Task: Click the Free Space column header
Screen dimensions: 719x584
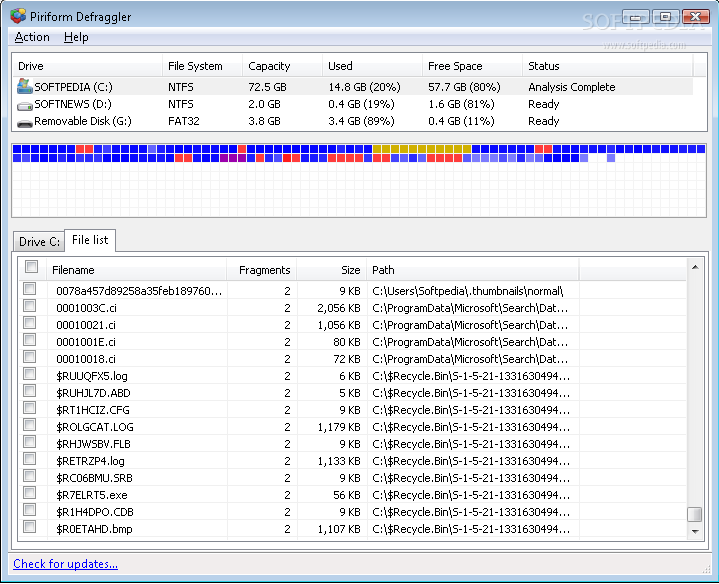Action: (472, 66)
